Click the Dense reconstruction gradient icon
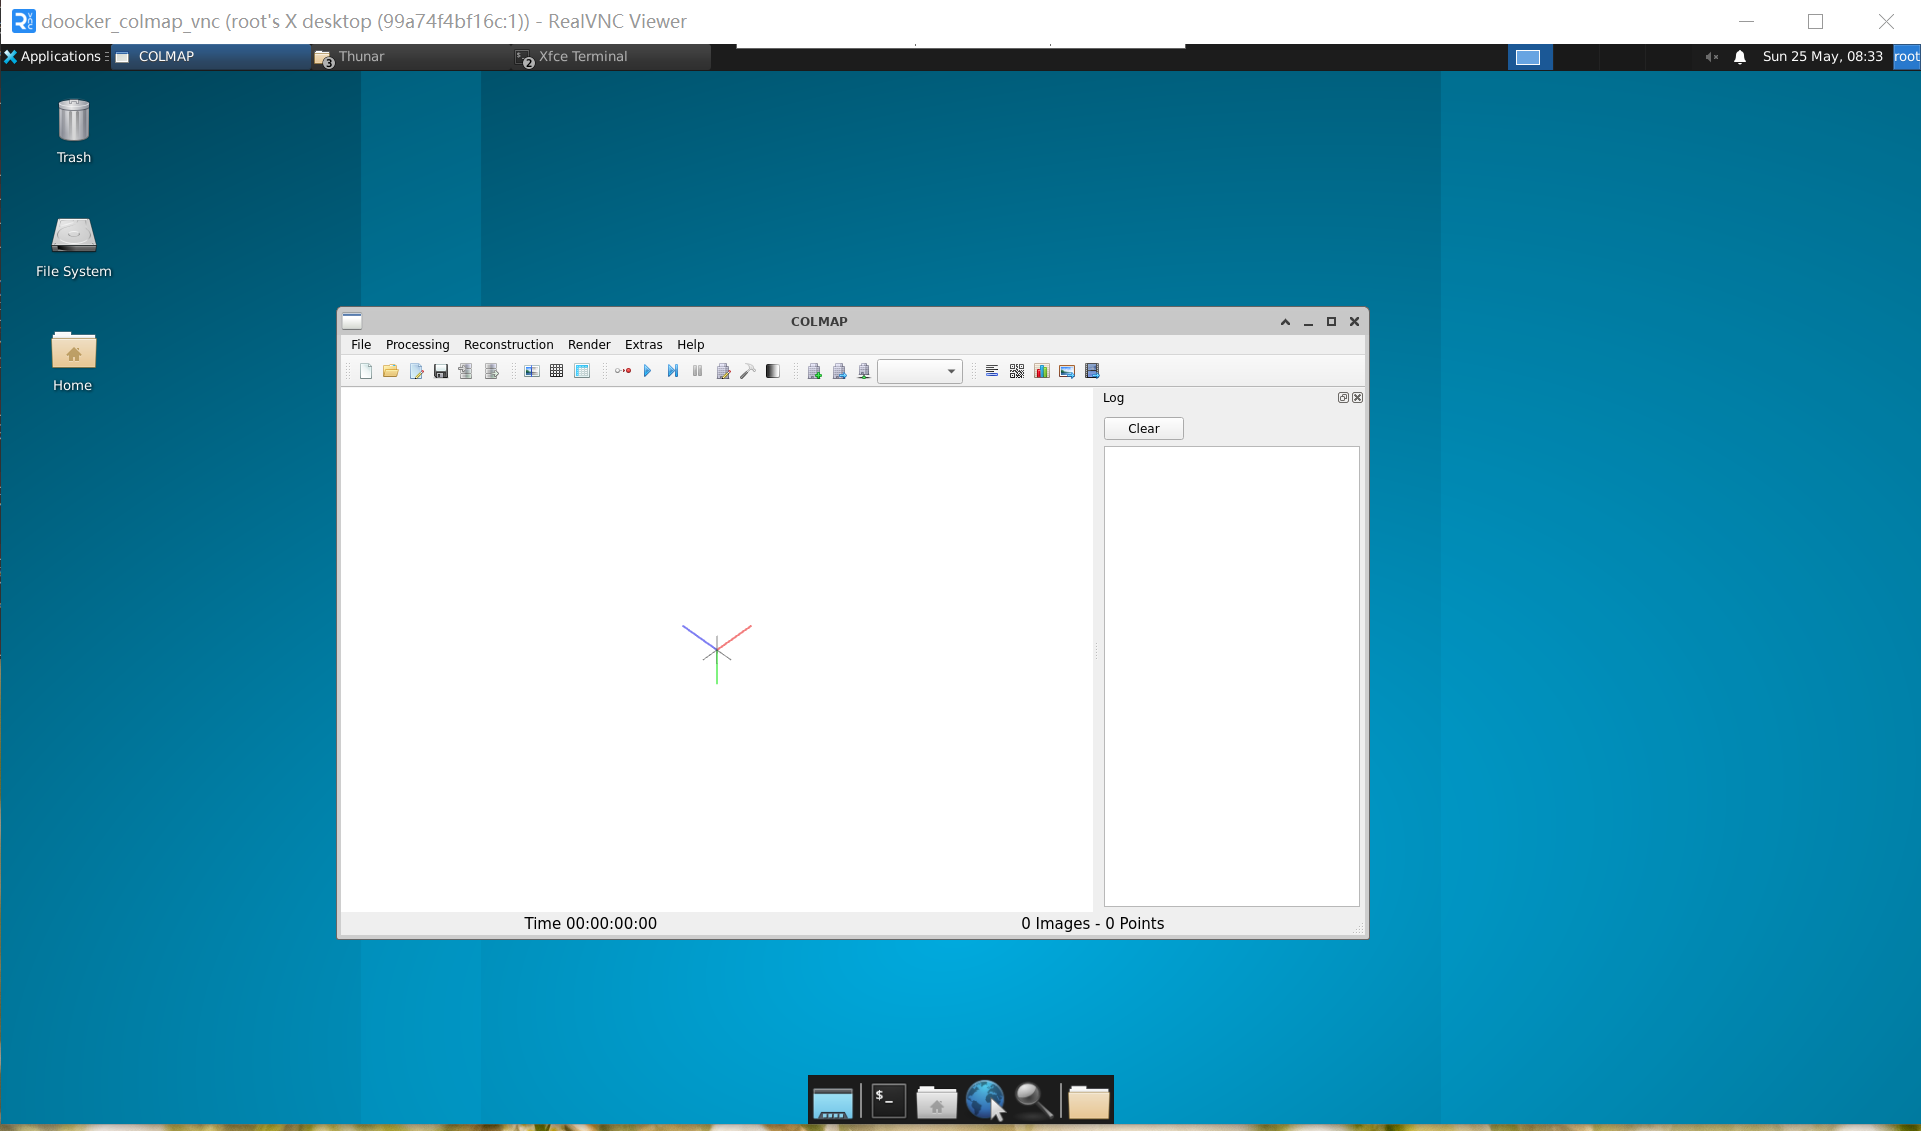1921x1131 pixels. coord(772,371)
